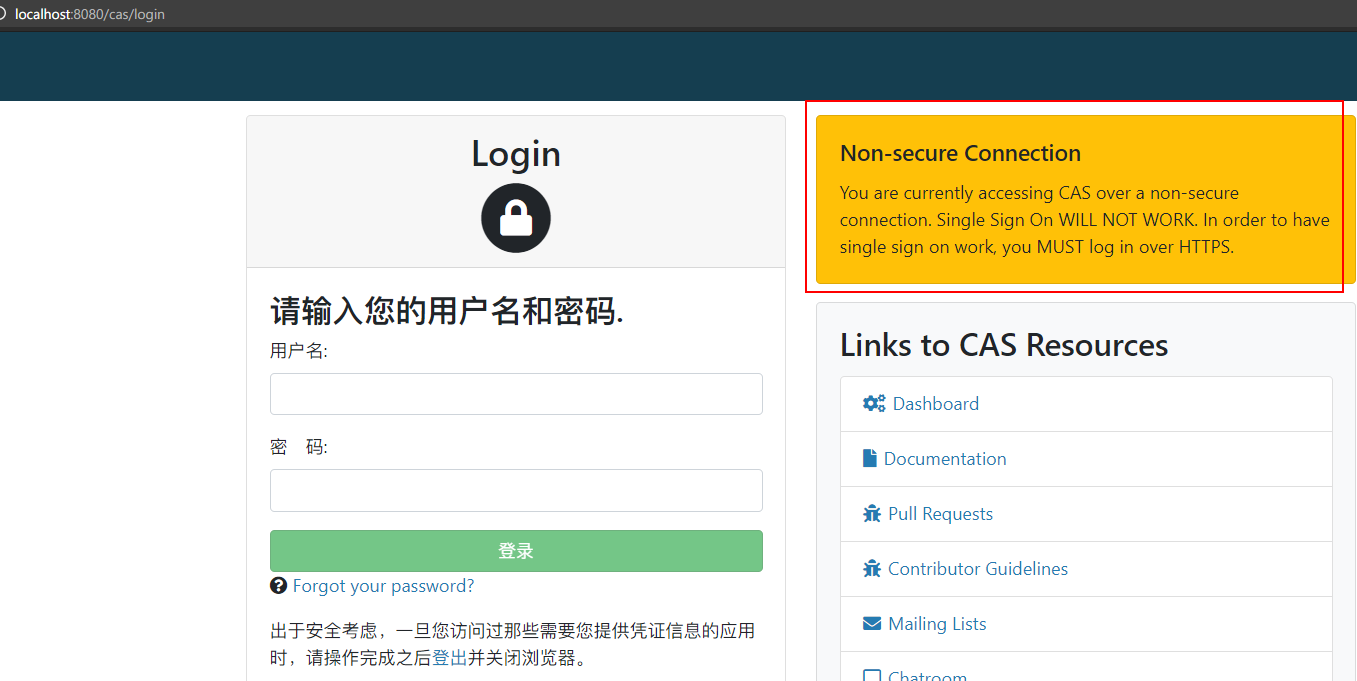Click the Mailing Lists envelope icon
Image resolution: width=1357 pixels, height=681 pixels.
coord(872,624)
